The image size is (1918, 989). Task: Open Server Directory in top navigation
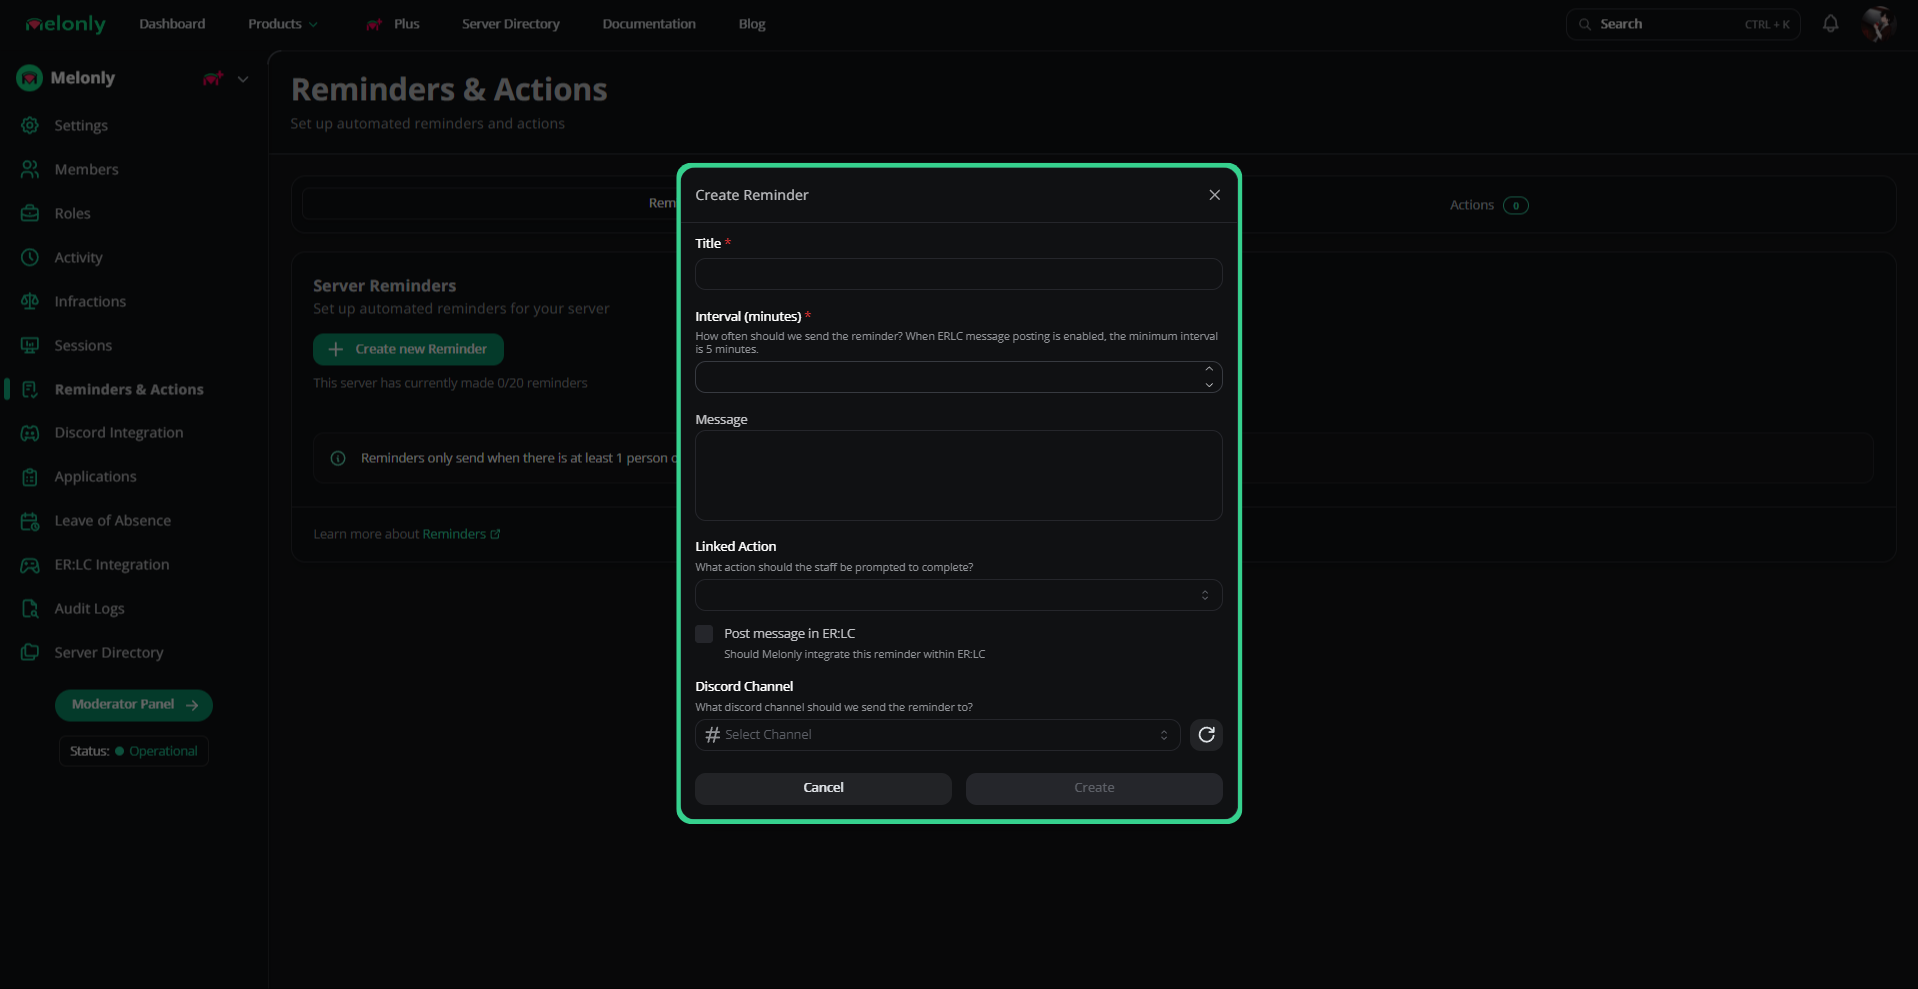click(x=511, y=24)
